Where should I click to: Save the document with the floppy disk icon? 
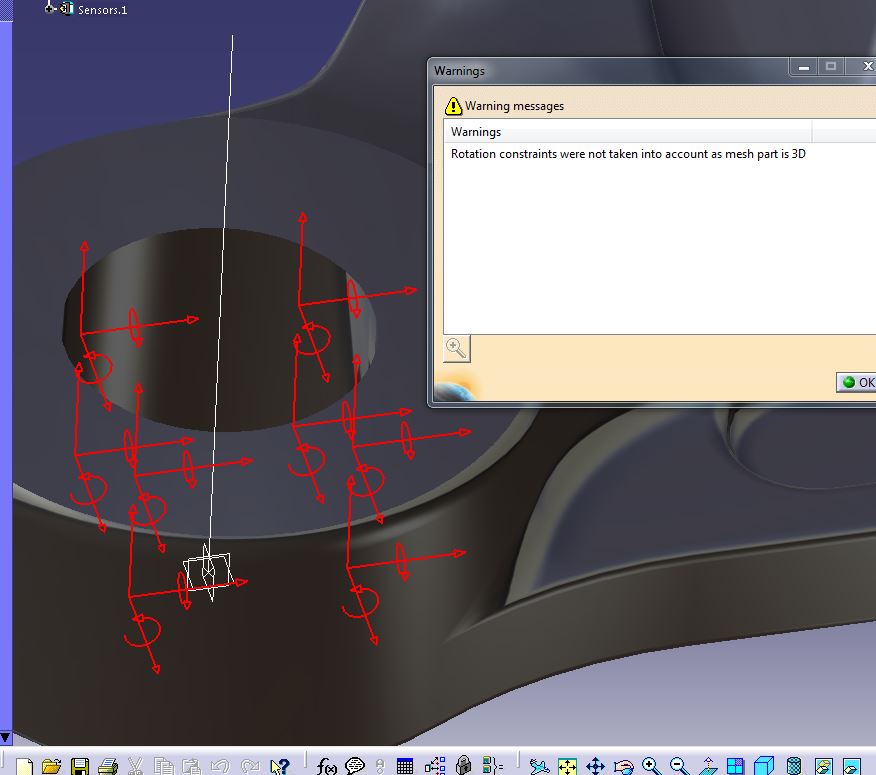(80, 766)
